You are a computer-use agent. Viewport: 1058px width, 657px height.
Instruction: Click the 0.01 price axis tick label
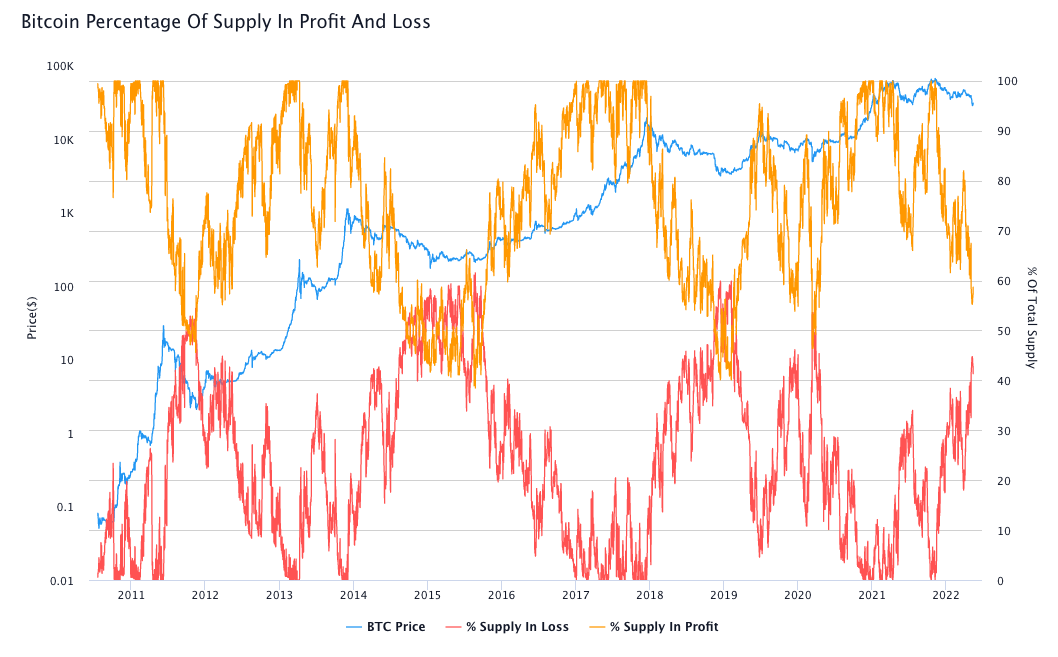pos(62,581)
